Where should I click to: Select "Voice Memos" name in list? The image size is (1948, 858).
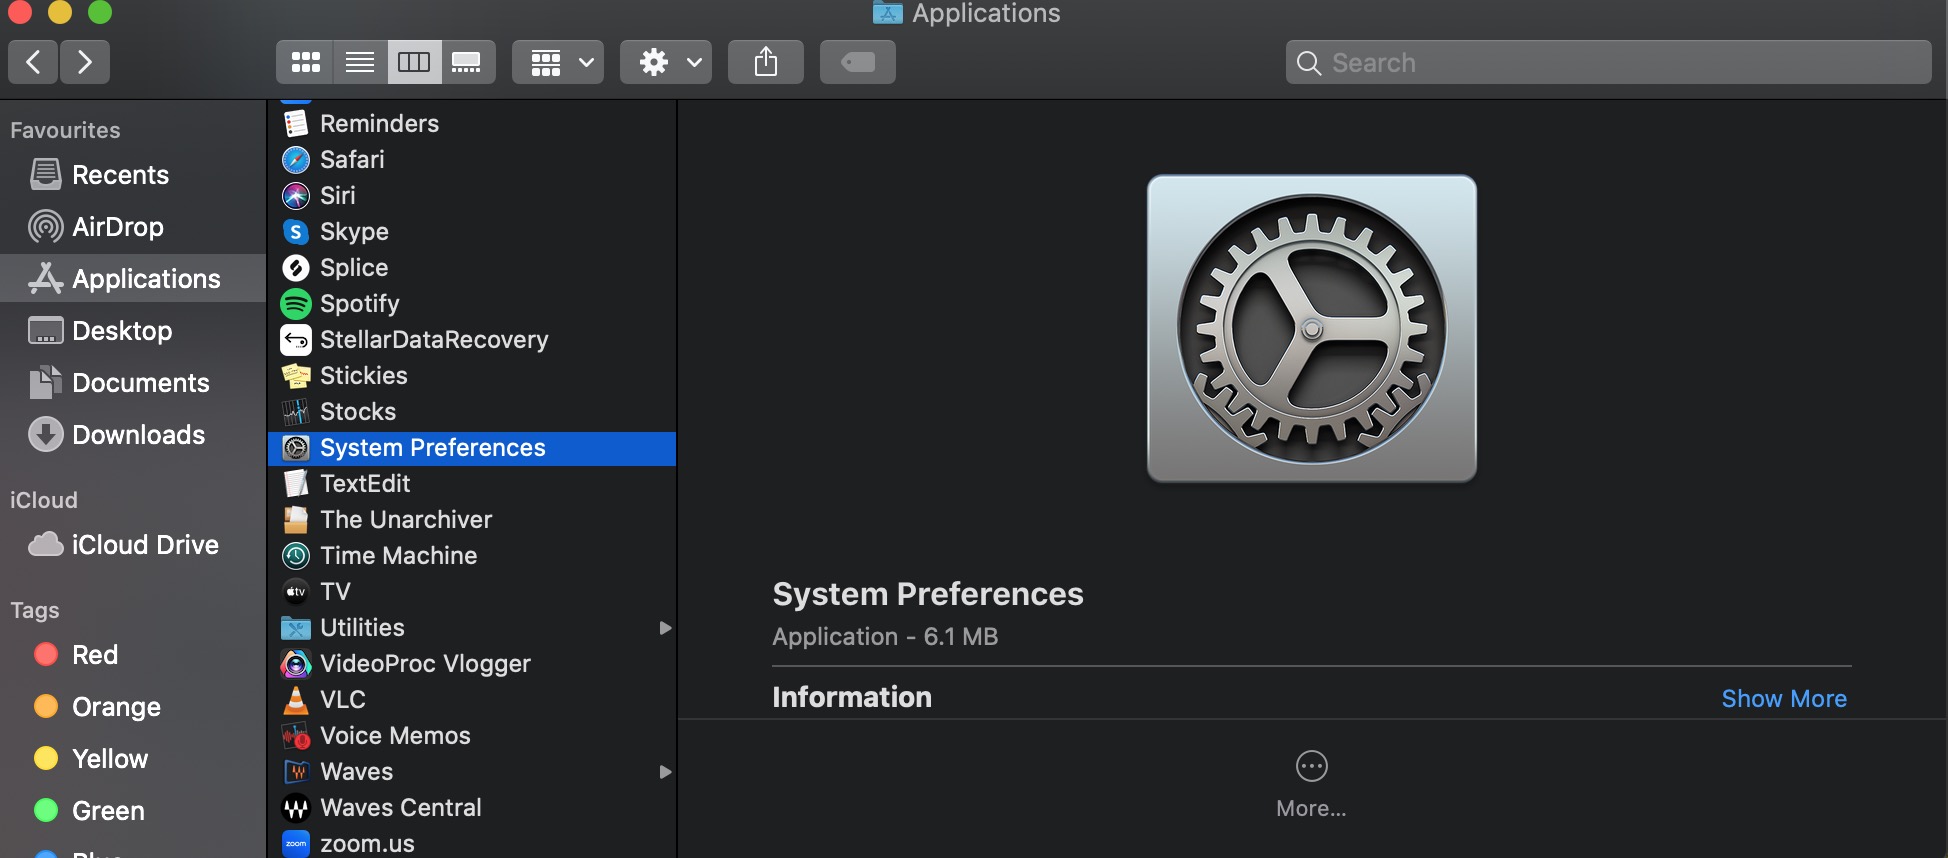tap(395, 736)
